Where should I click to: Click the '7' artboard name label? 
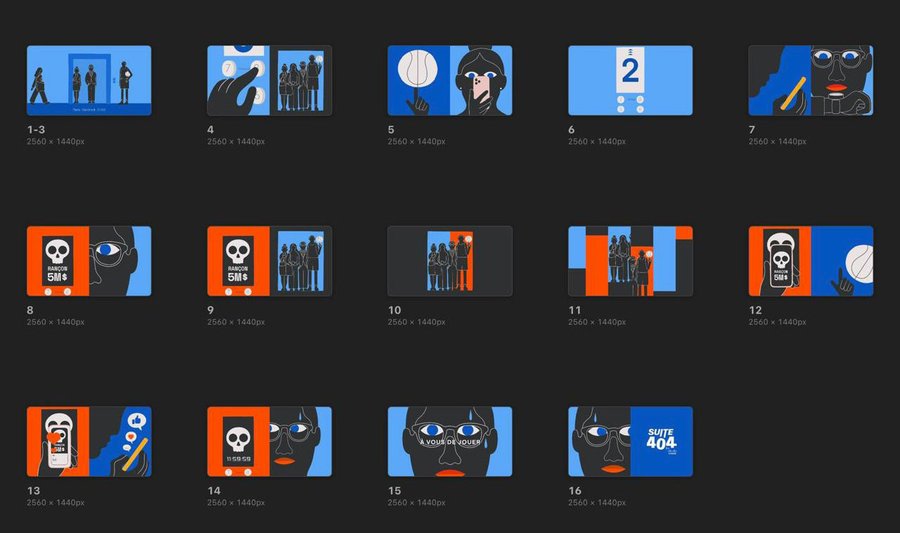[x=752, y=130]
